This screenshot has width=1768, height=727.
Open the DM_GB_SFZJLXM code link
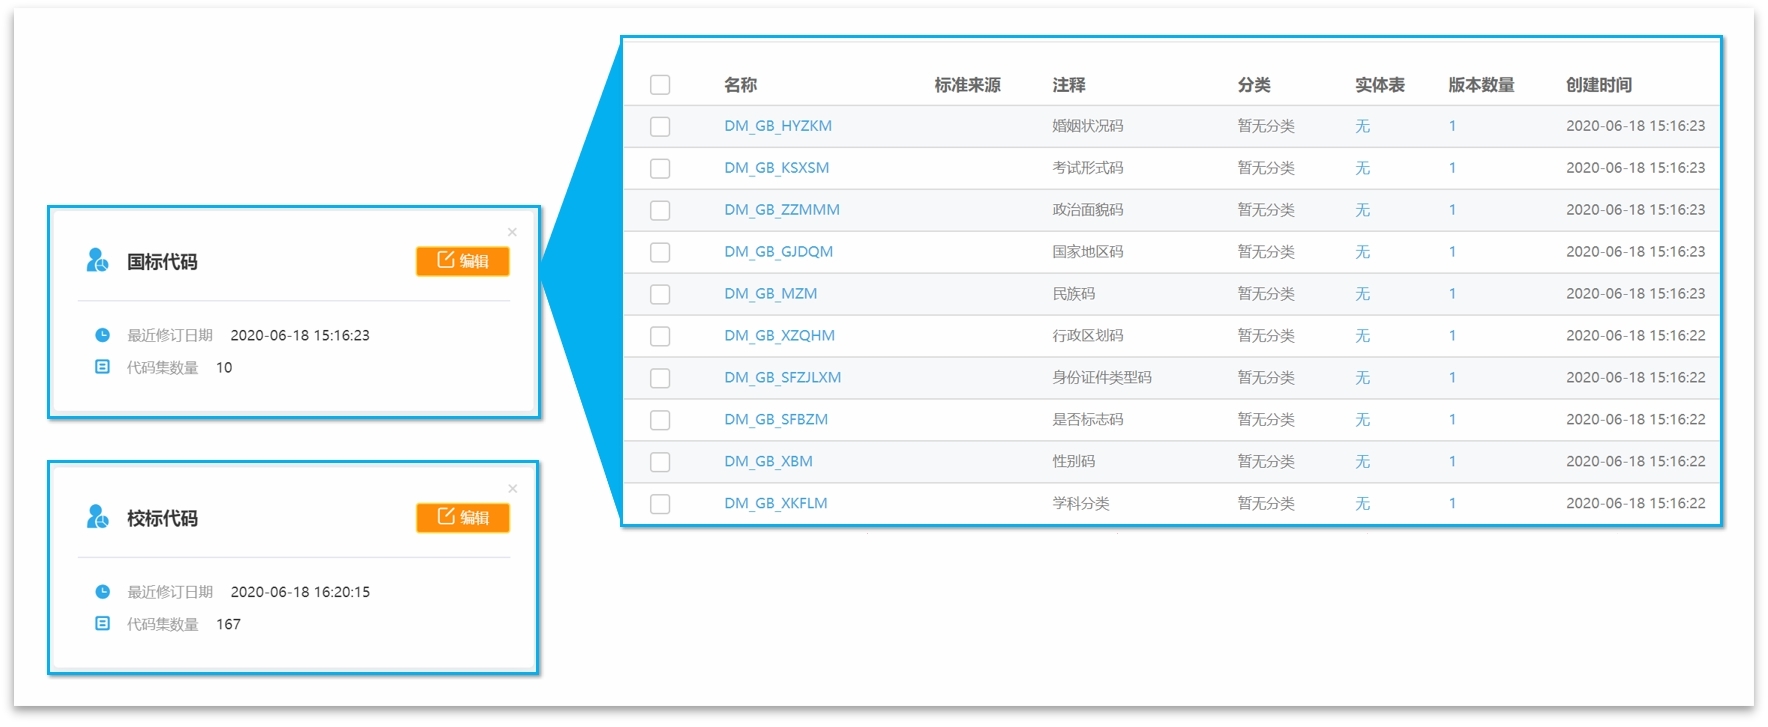783,378
